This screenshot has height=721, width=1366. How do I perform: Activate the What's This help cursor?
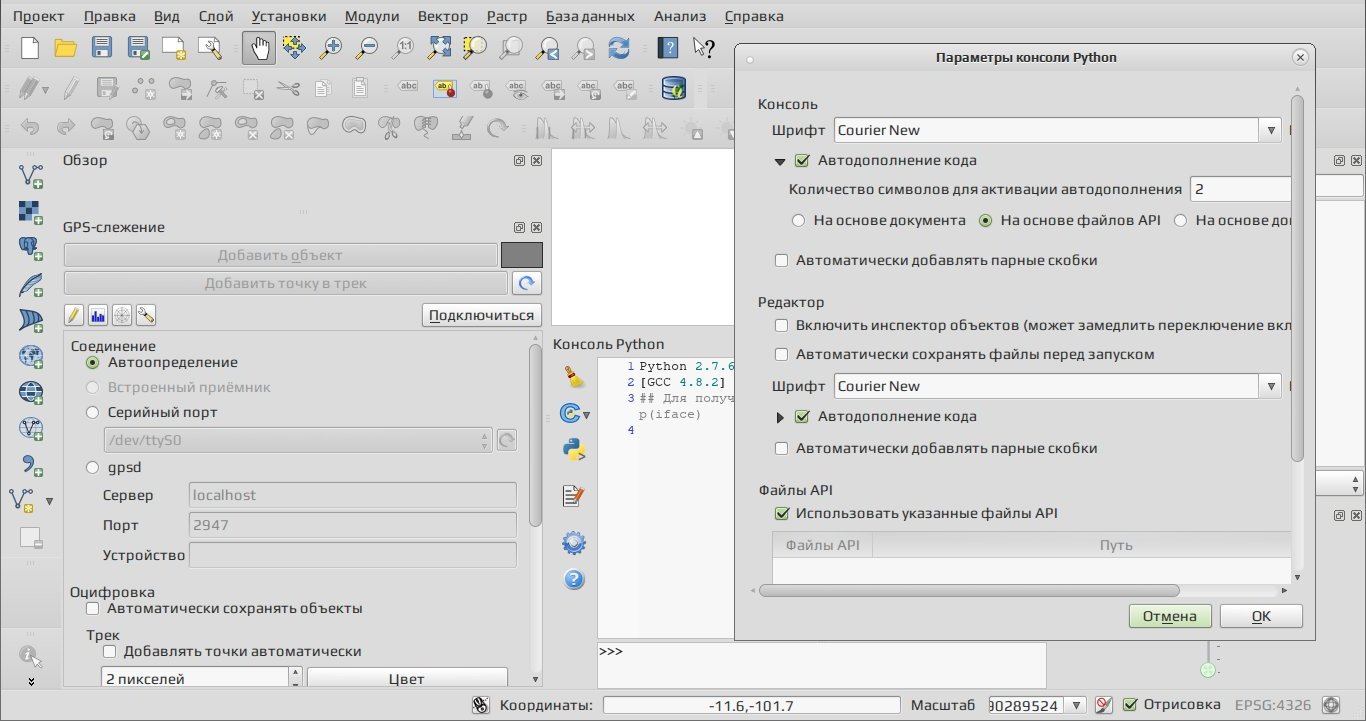pos(704,47)
